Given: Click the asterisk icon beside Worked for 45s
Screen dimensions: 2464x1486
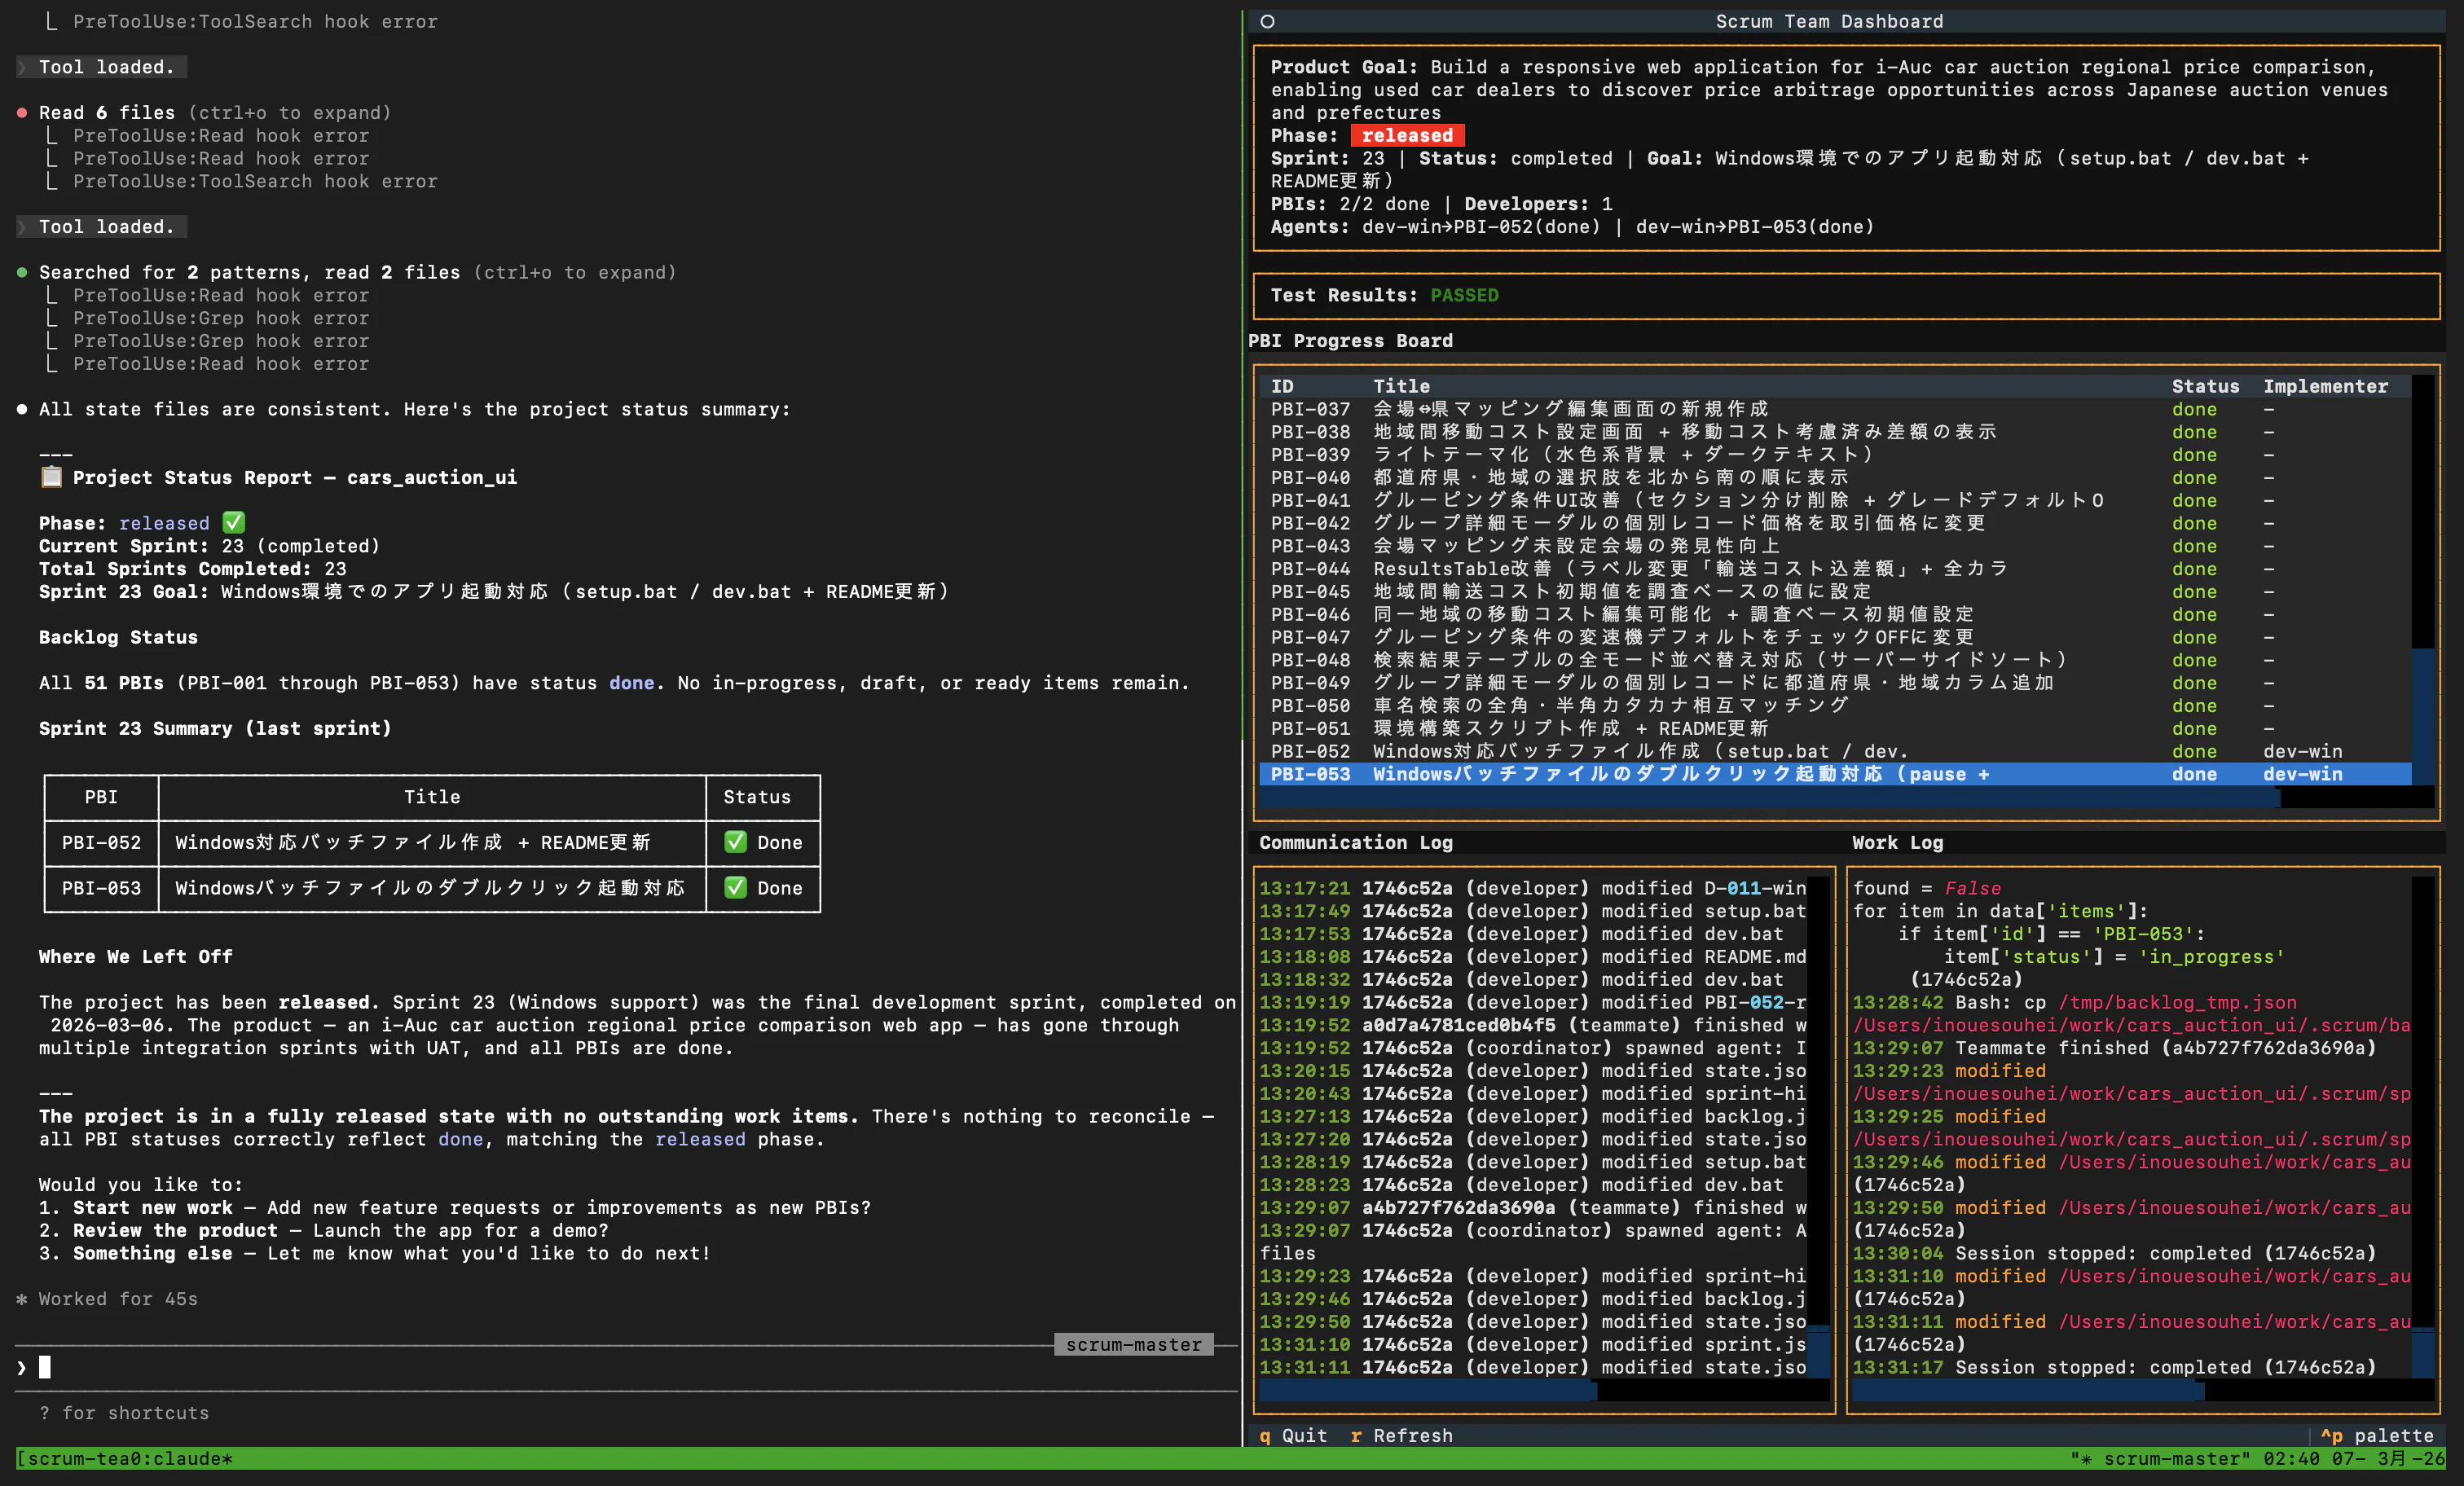Looking at the screenshot, I should 21,1299.
